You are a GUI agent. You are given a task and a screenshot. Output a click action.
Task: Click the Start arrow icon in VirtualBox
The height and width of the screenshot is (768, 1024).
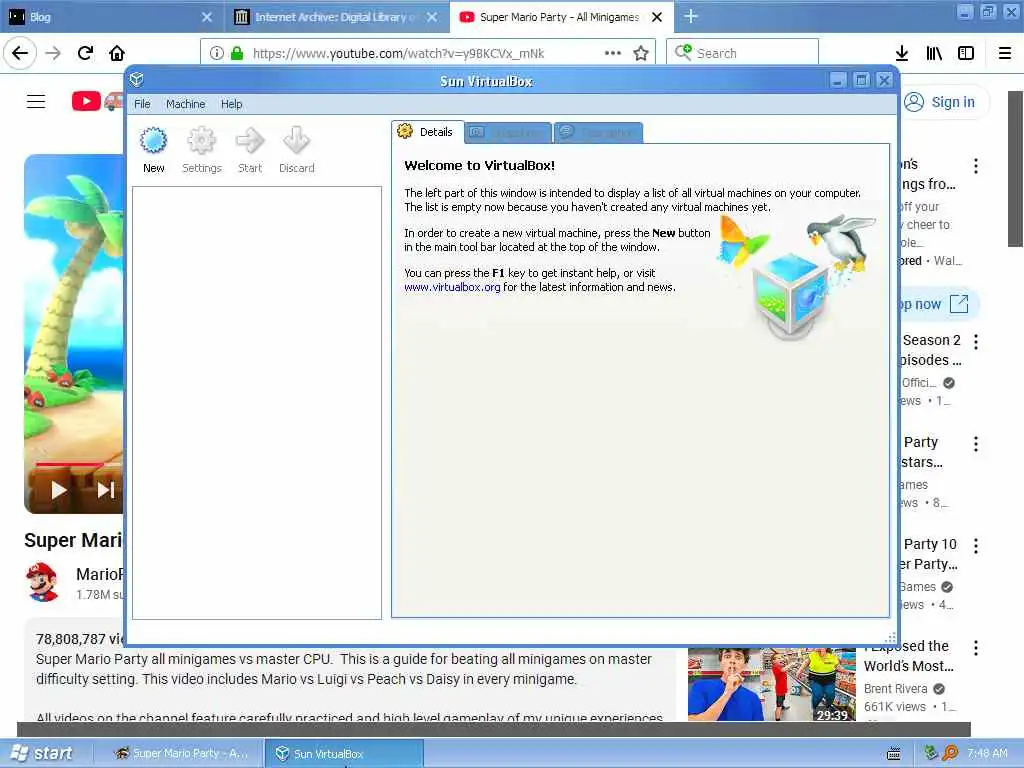pyautogui.click(x=249, y=140)
